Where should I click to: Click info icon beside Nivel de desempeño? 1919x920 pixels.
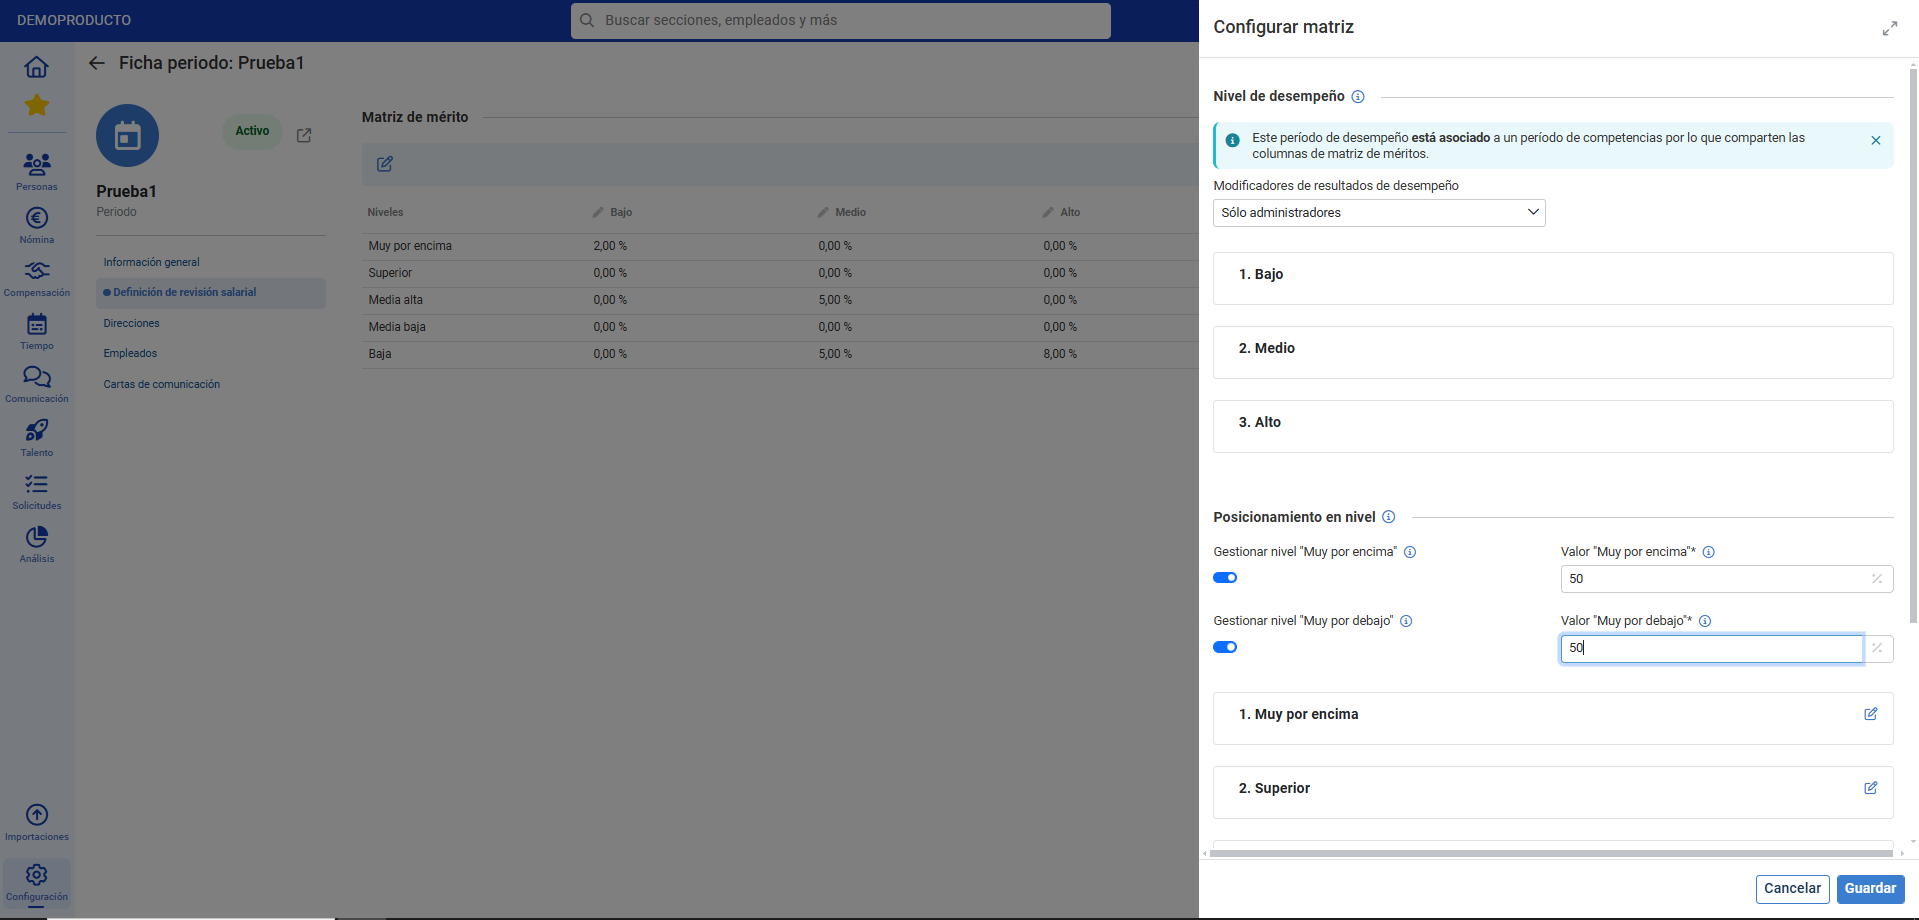coord(1358,97)
